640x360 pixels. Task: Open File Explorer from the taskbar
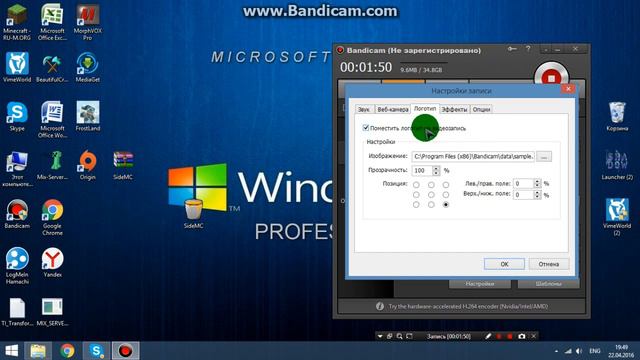pos(38,351)
